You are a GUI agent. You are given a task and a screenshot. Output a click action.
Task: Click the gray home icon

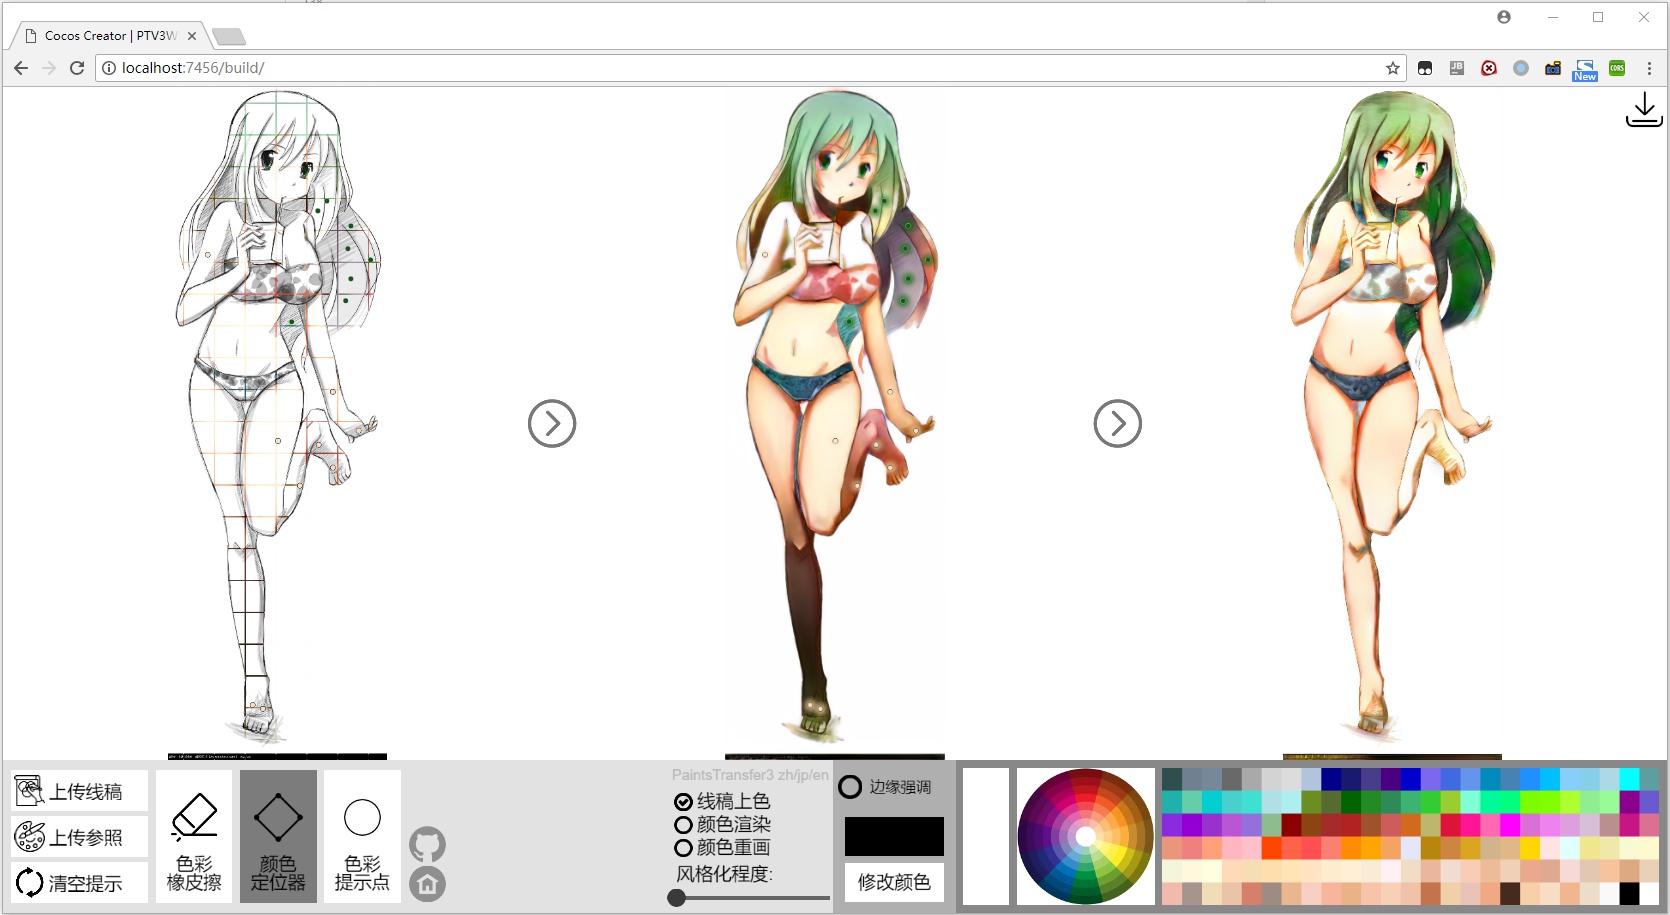coord(427,884)
